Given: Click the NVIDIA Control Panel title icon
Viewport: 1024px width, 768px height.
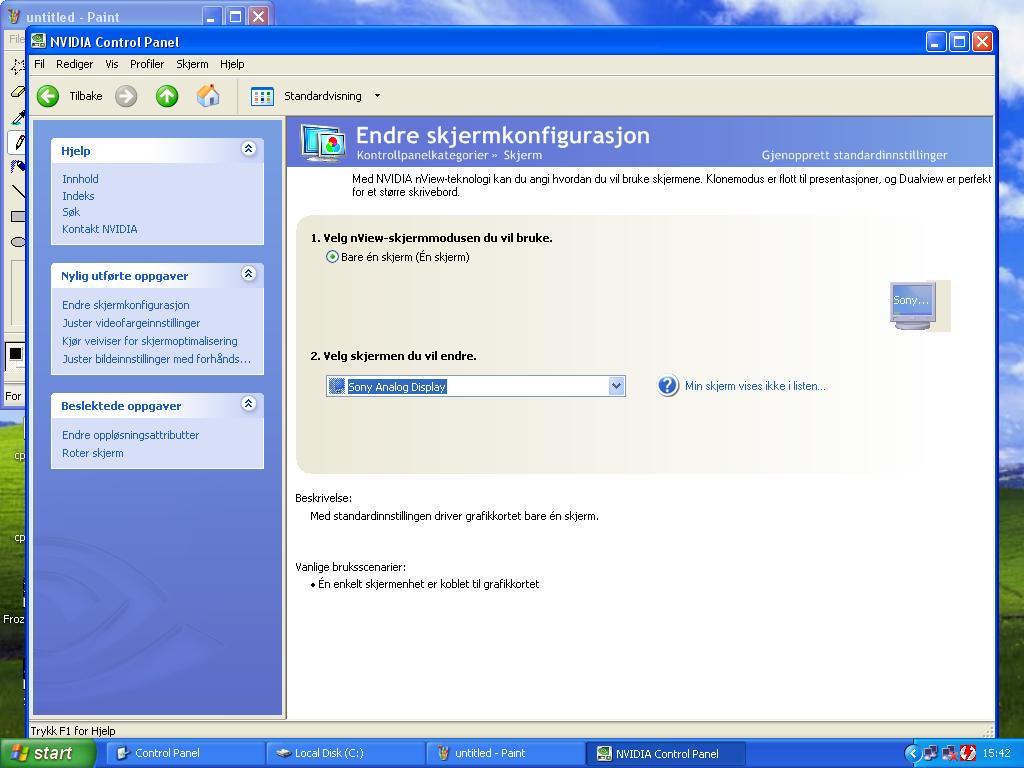Looking at the screenshot, I should 39,41.
